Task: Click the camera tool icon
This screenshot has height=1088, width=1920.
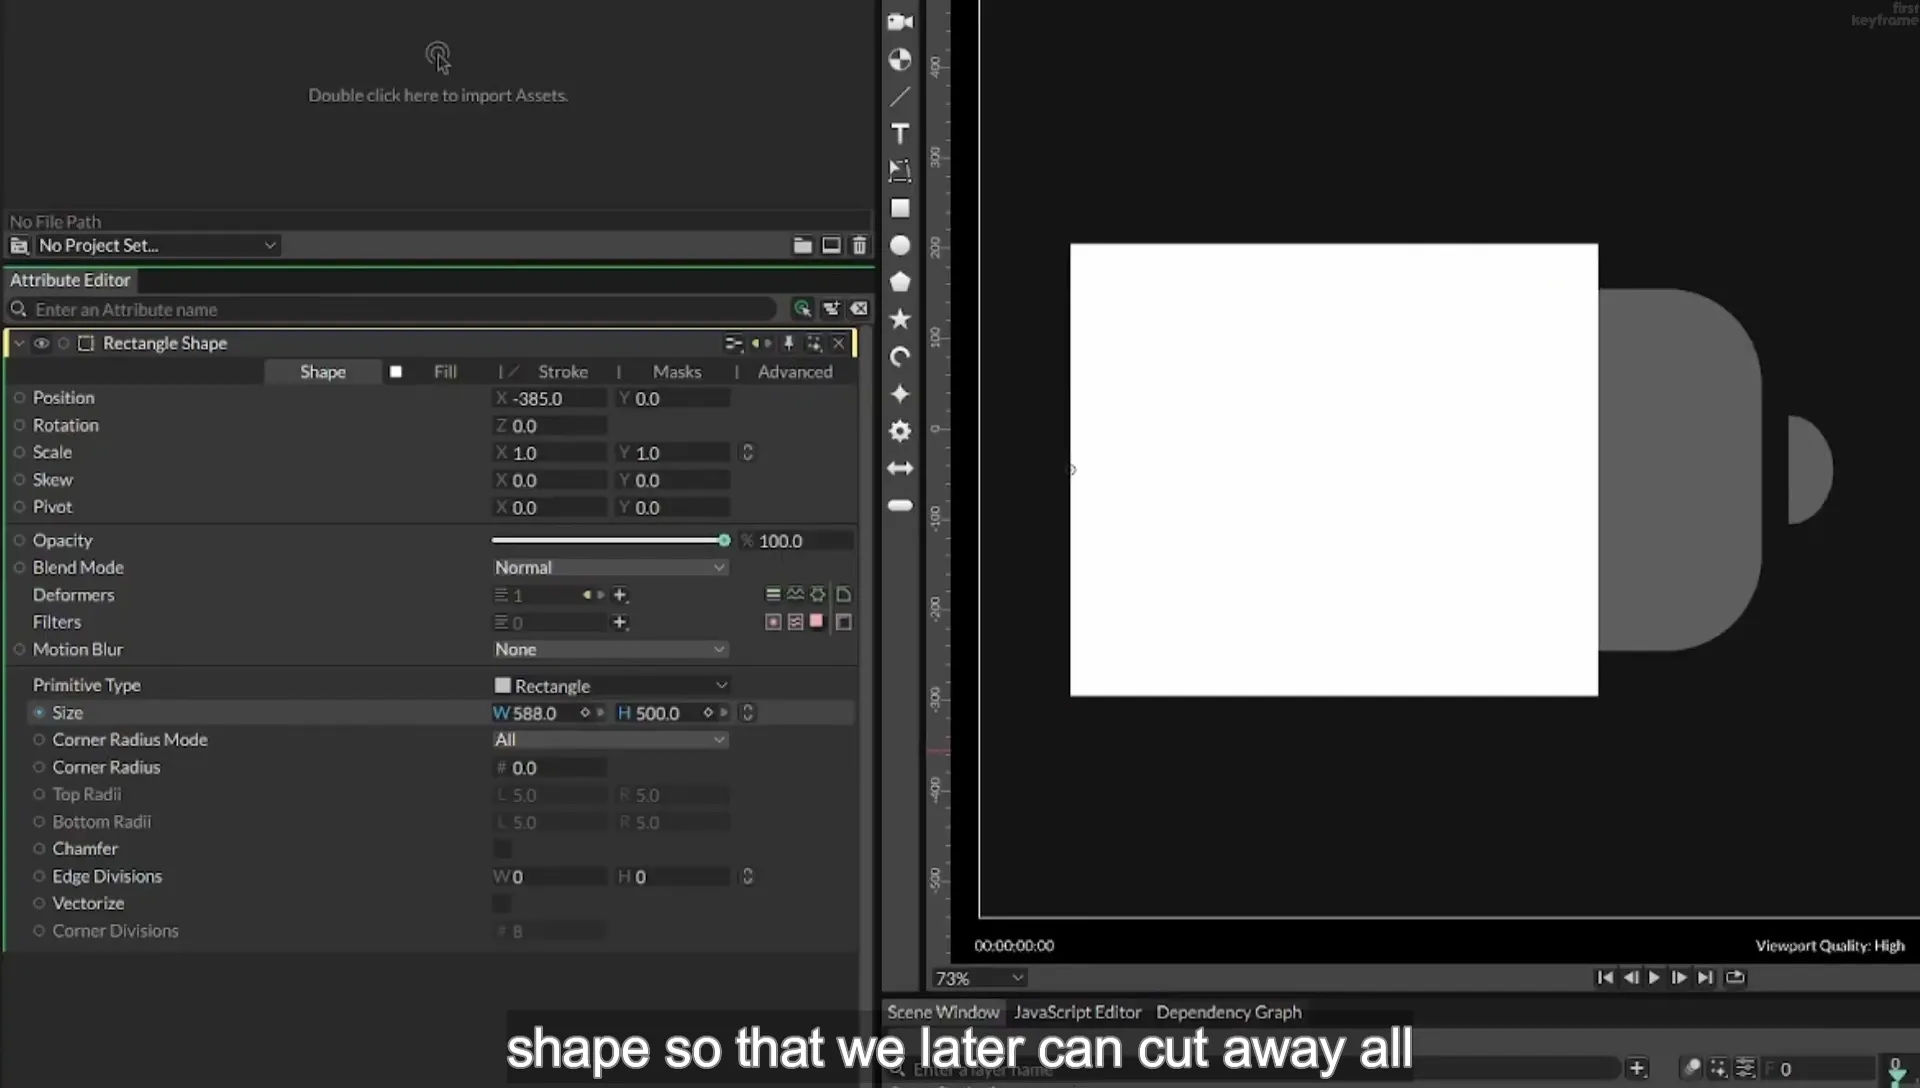Action: pos(900,22)
